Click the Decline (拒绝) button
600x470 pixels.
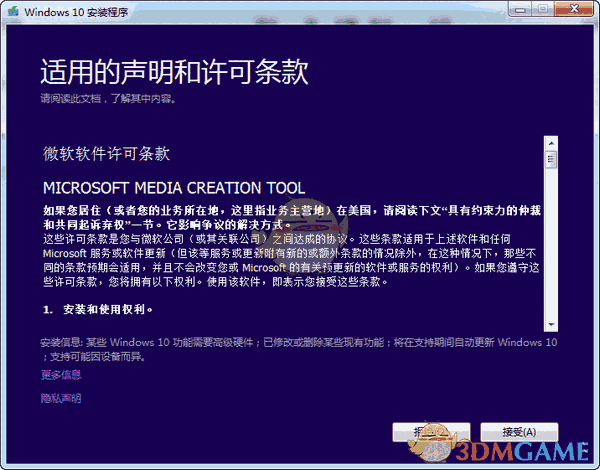click(431, 432)
